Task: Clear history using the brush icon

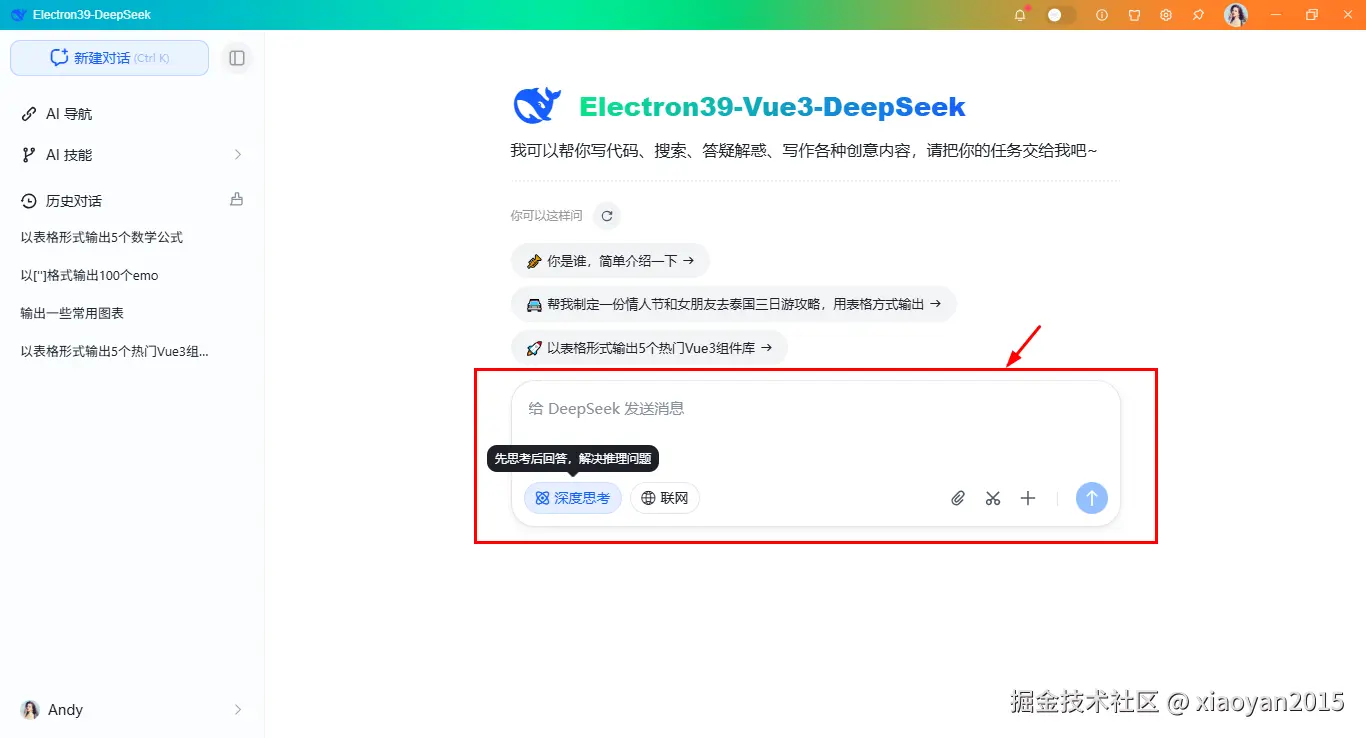Action: (x=237, y=199)
